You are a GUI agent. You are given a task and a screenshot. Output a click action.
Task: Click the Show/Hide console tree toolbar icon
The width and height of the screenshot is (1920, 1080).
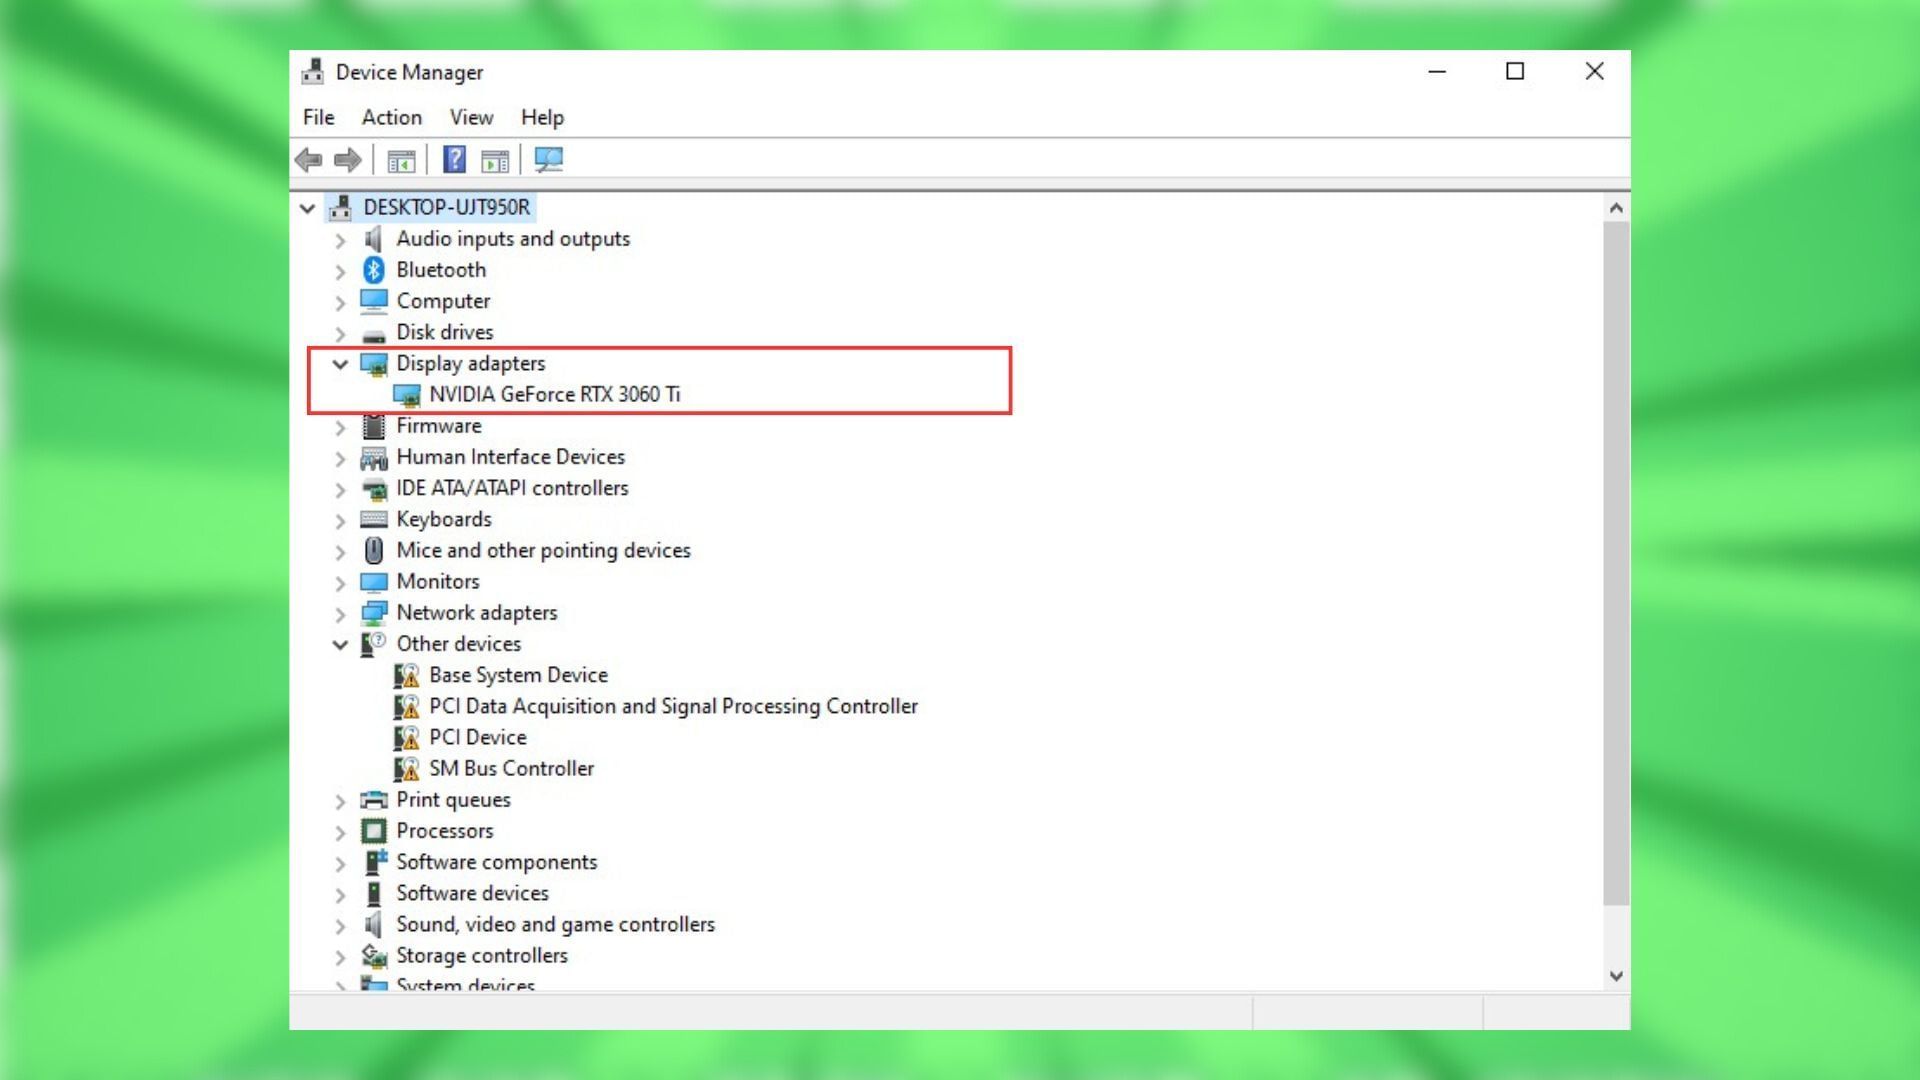tap(401, 160)
